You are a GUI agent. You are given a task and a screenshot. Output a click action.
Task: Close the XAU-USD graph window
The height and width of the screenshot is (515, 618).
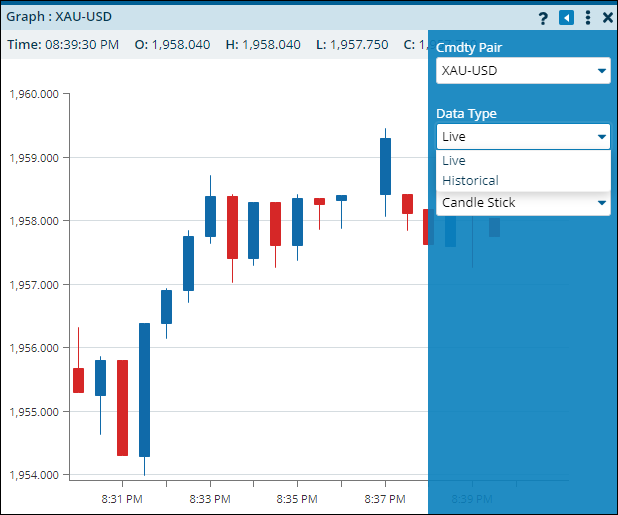tap(608, 18)
